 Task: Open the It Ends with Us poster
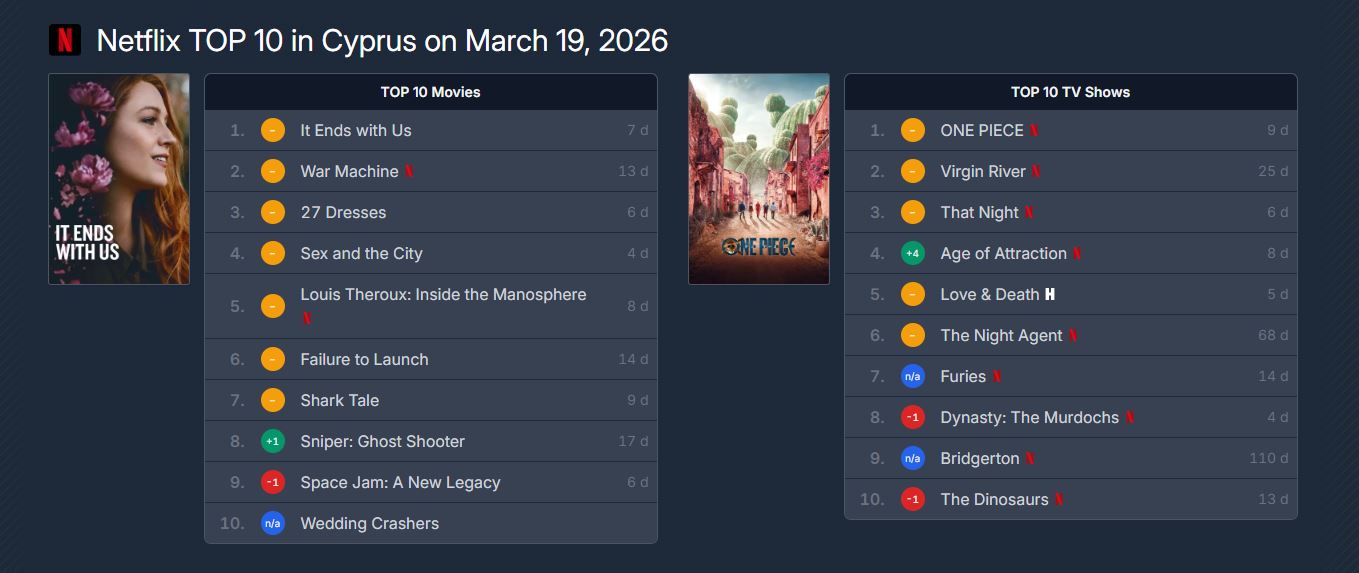point(119,179)
